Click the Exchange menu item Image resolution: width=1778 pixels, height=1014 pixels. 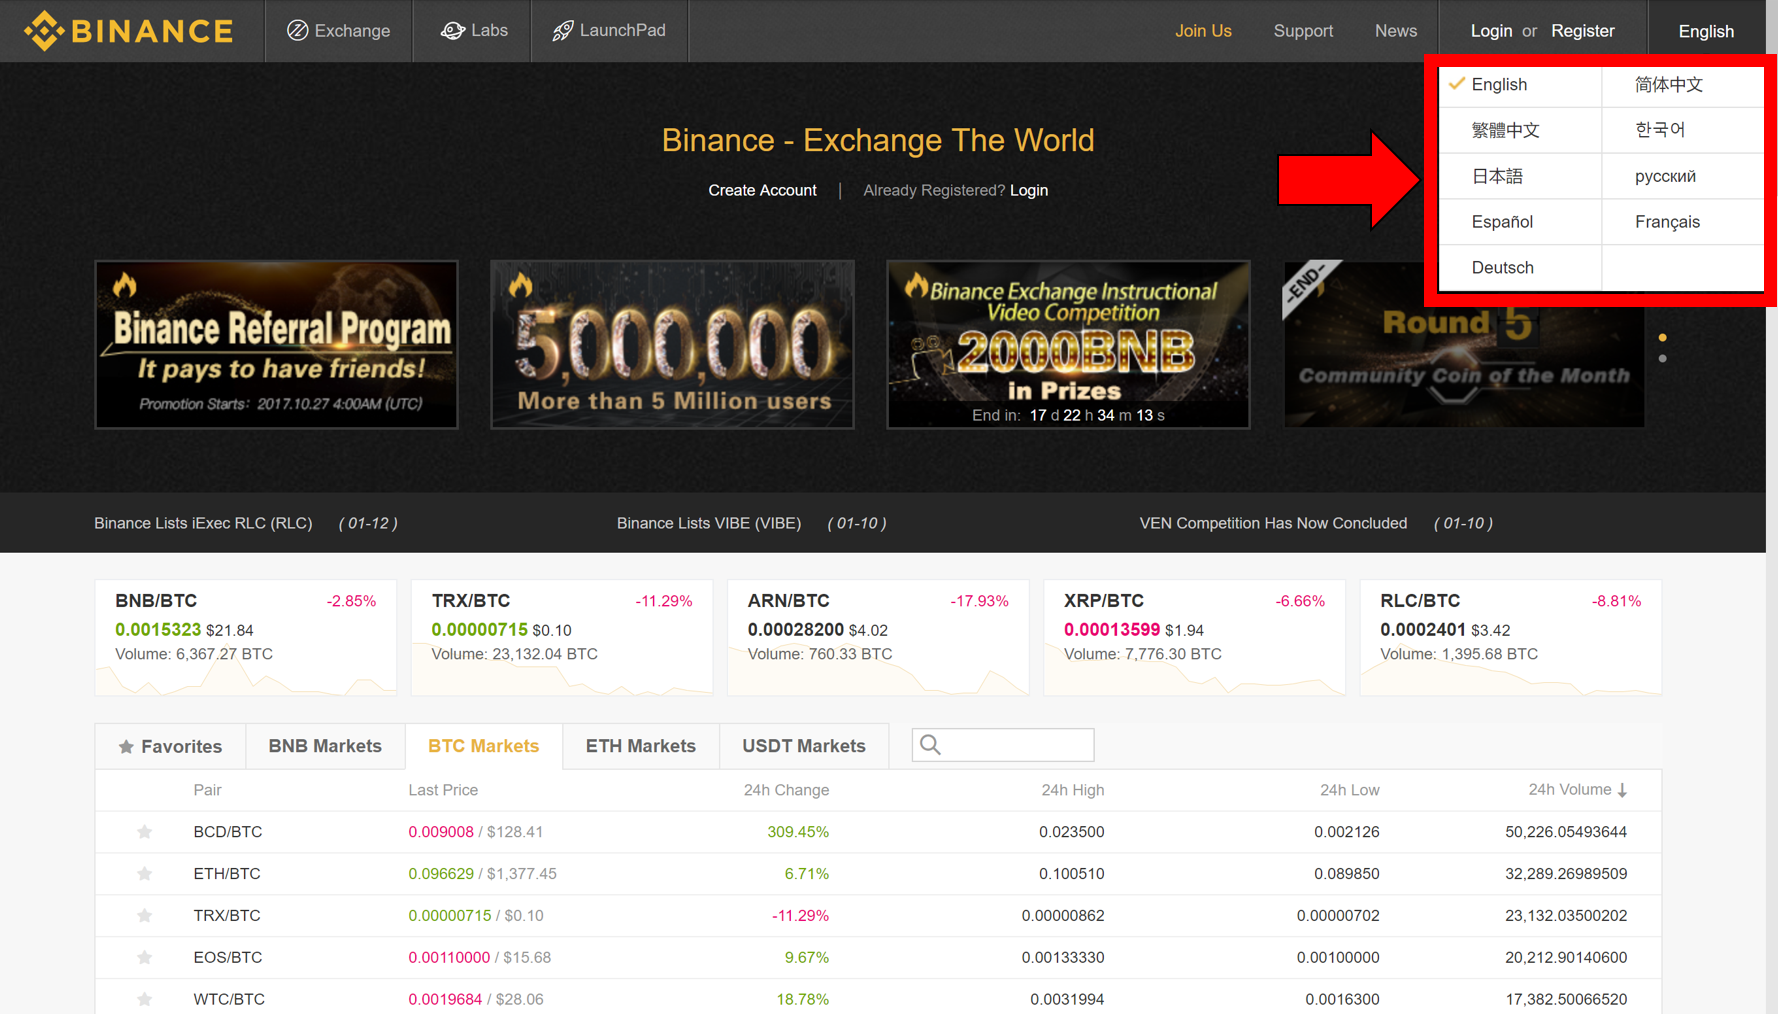pyautogui.click(x=338, y=31)
